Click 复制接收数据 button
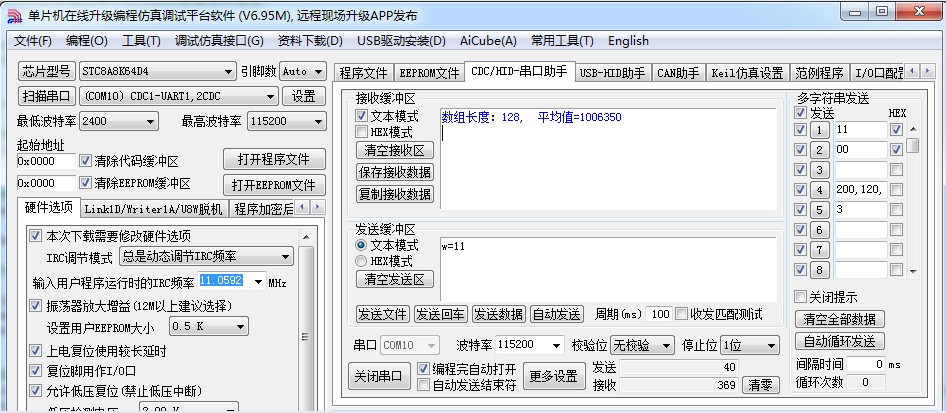The image size is (946, 413). pyautogui.click(x=395, y=194)
